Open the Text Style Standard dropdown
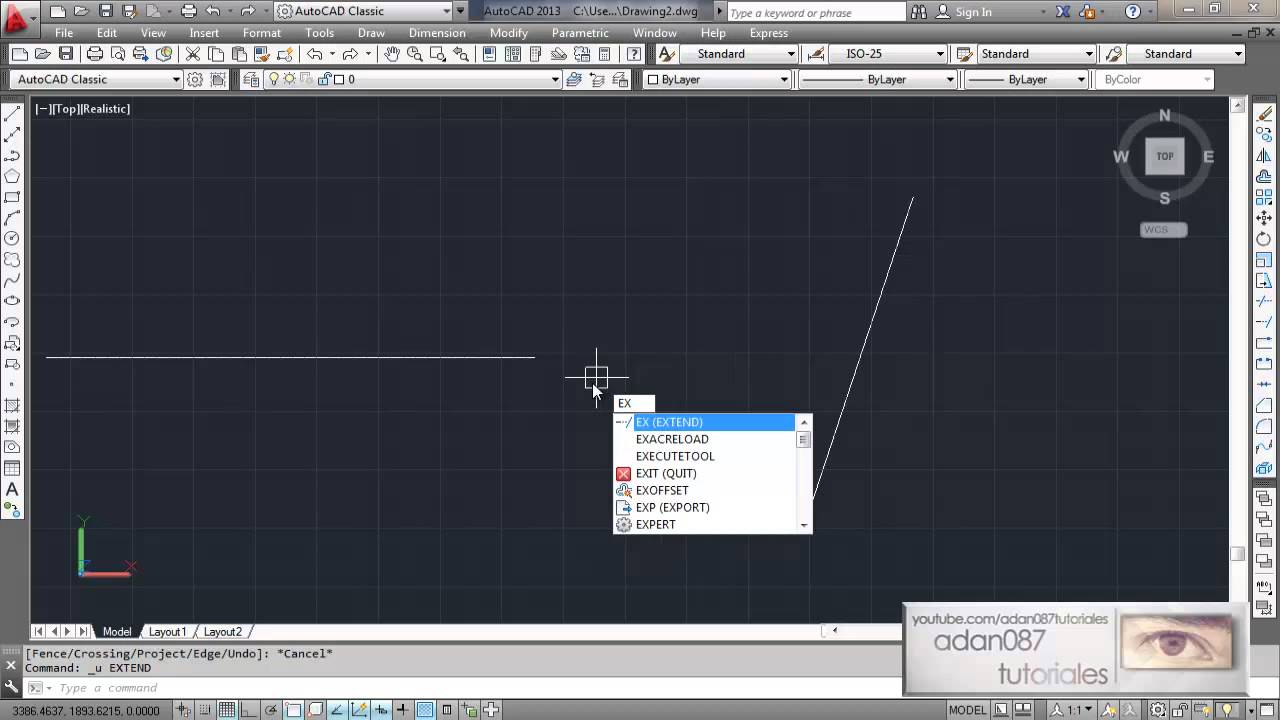The width and height of the screenshot is (1280, 720). (740, 54)
